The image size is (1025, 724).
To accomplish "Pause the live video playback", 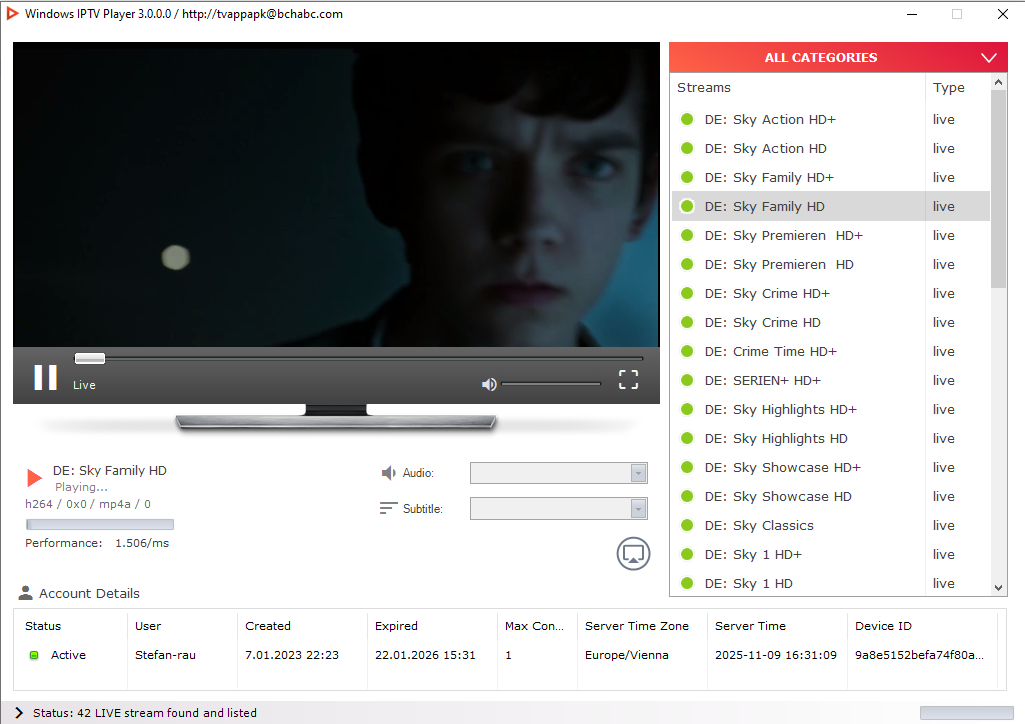I will (x=45, y=377).
